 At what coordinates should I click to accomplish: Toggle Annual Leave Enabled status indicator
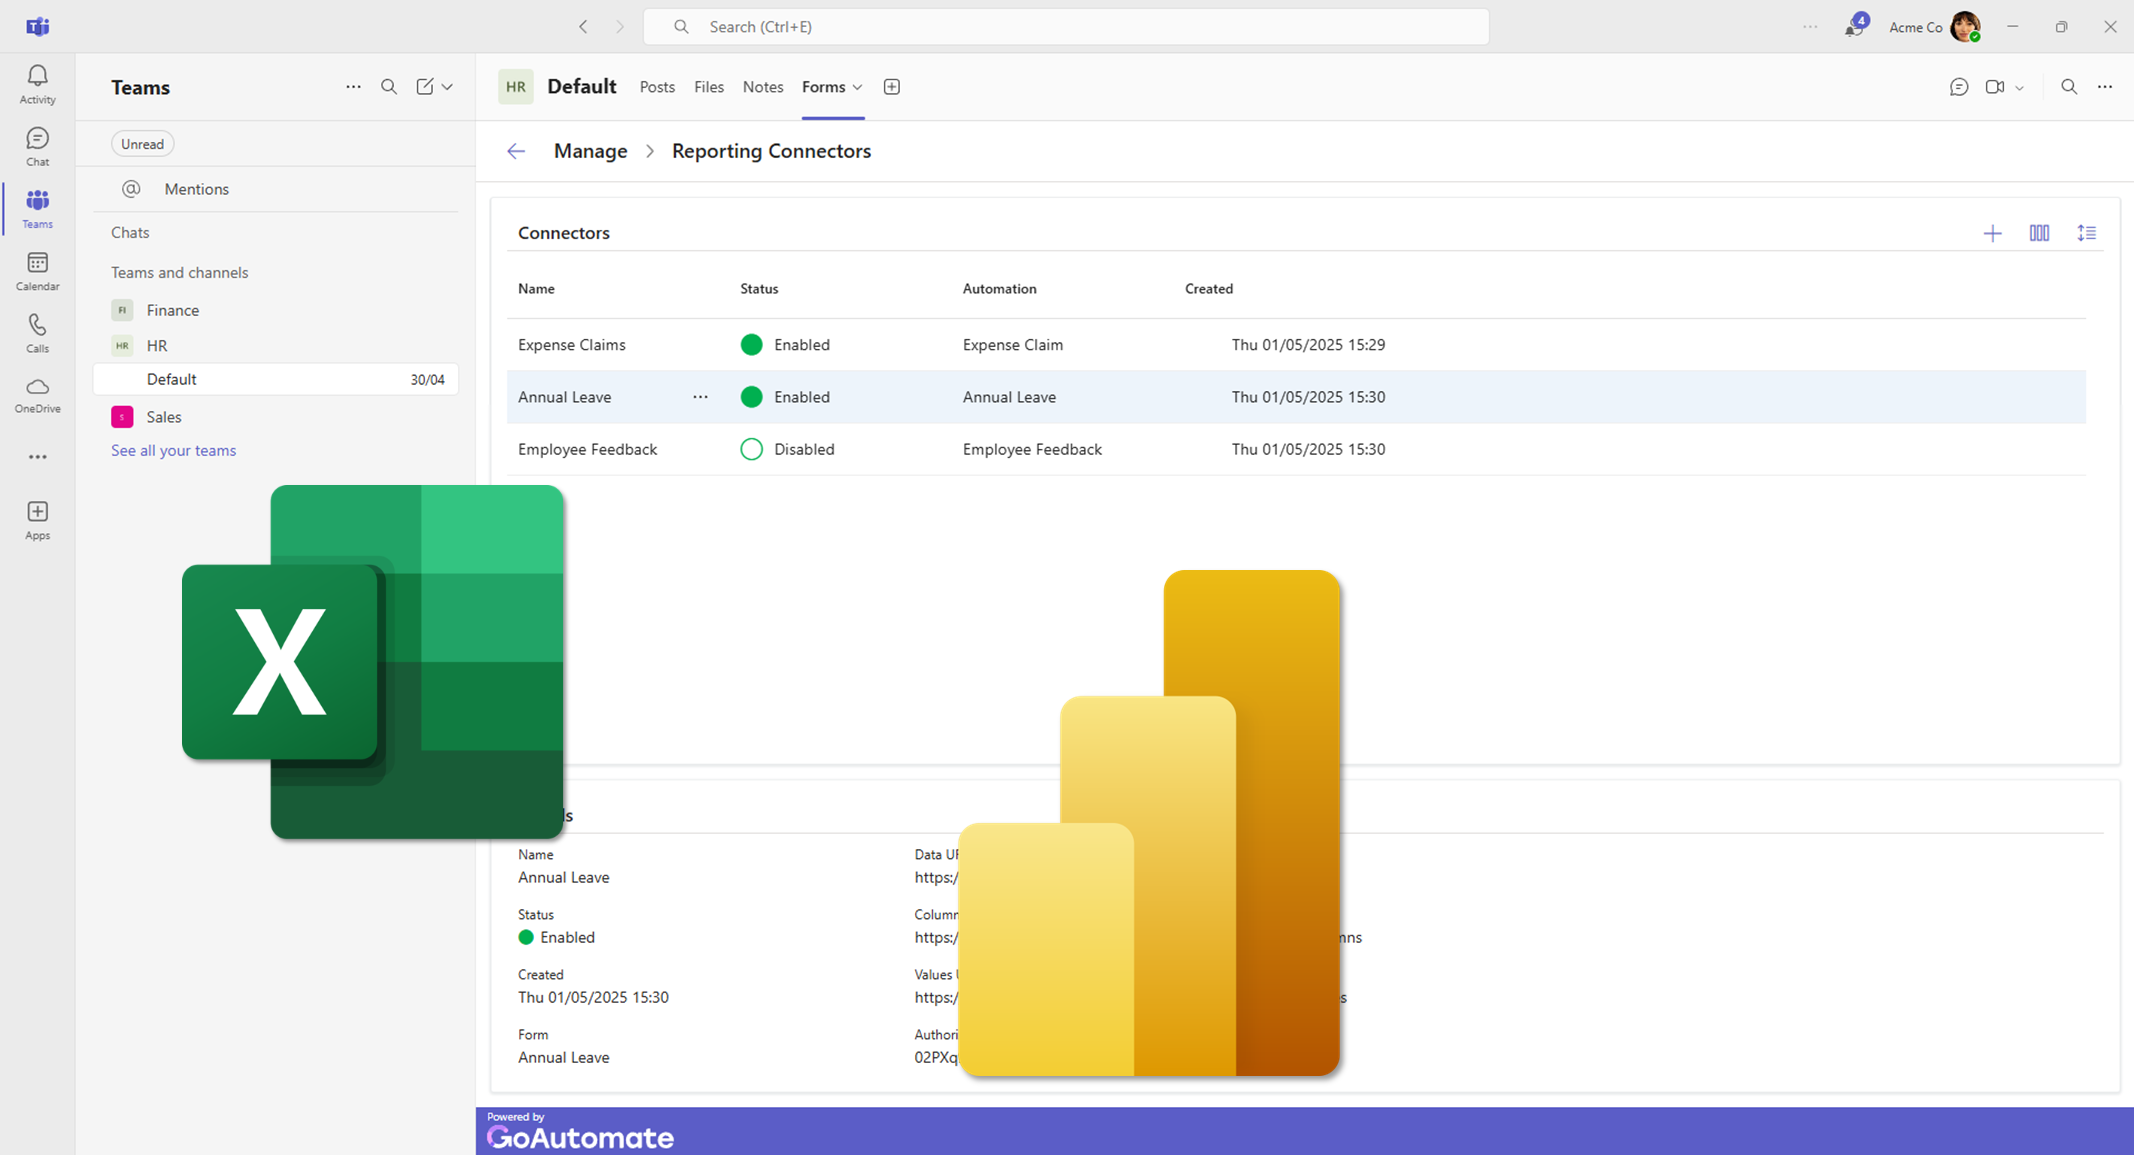pyautogui.click(x=751, y=397)
